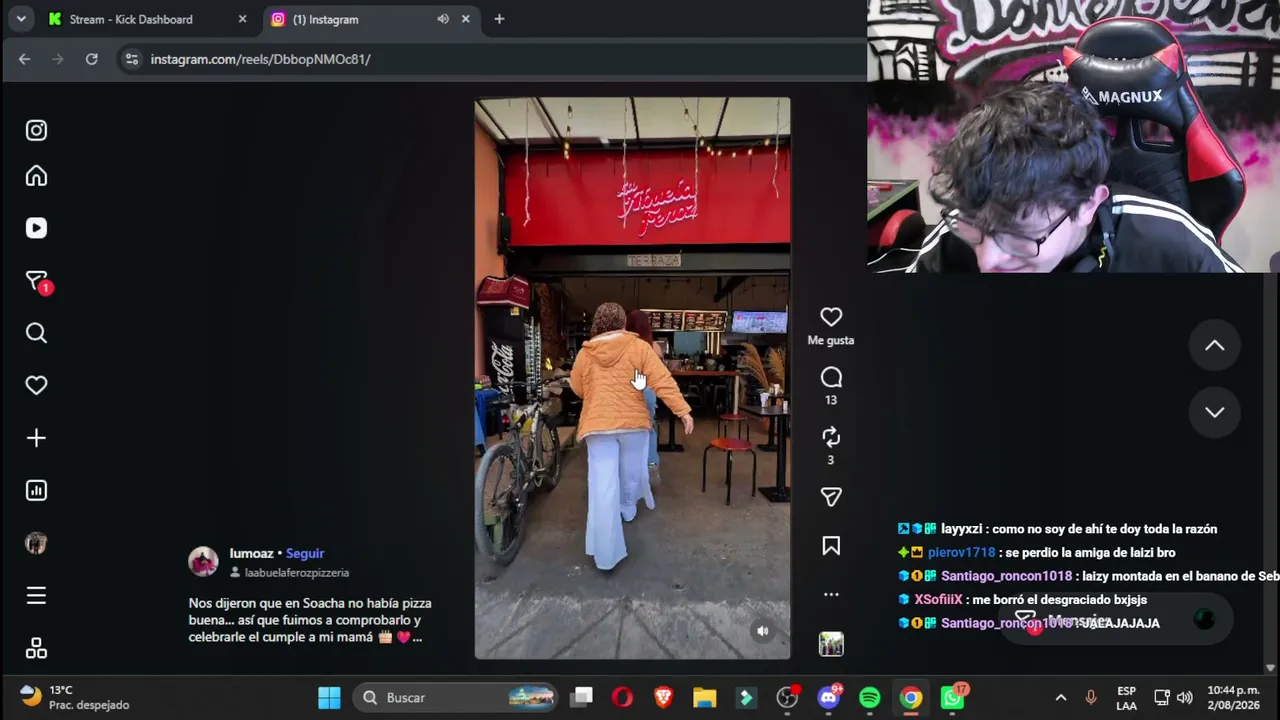Open the laabuelaferozpizzeria collaborator link
1280x720 pixels.
[297, 573]
